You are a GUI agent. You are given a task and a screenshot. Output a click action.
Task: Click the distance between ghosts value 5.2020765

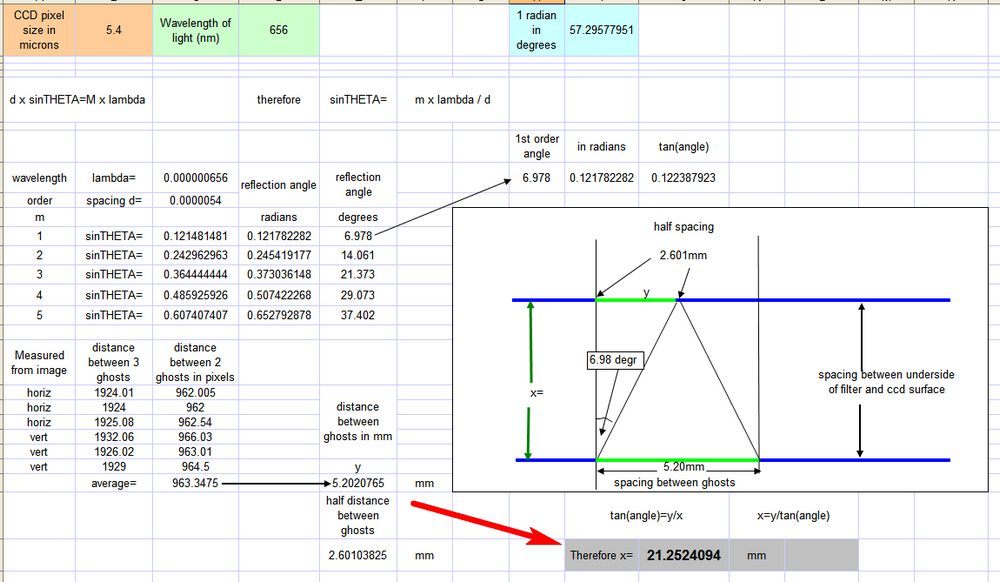pos(358,483)
